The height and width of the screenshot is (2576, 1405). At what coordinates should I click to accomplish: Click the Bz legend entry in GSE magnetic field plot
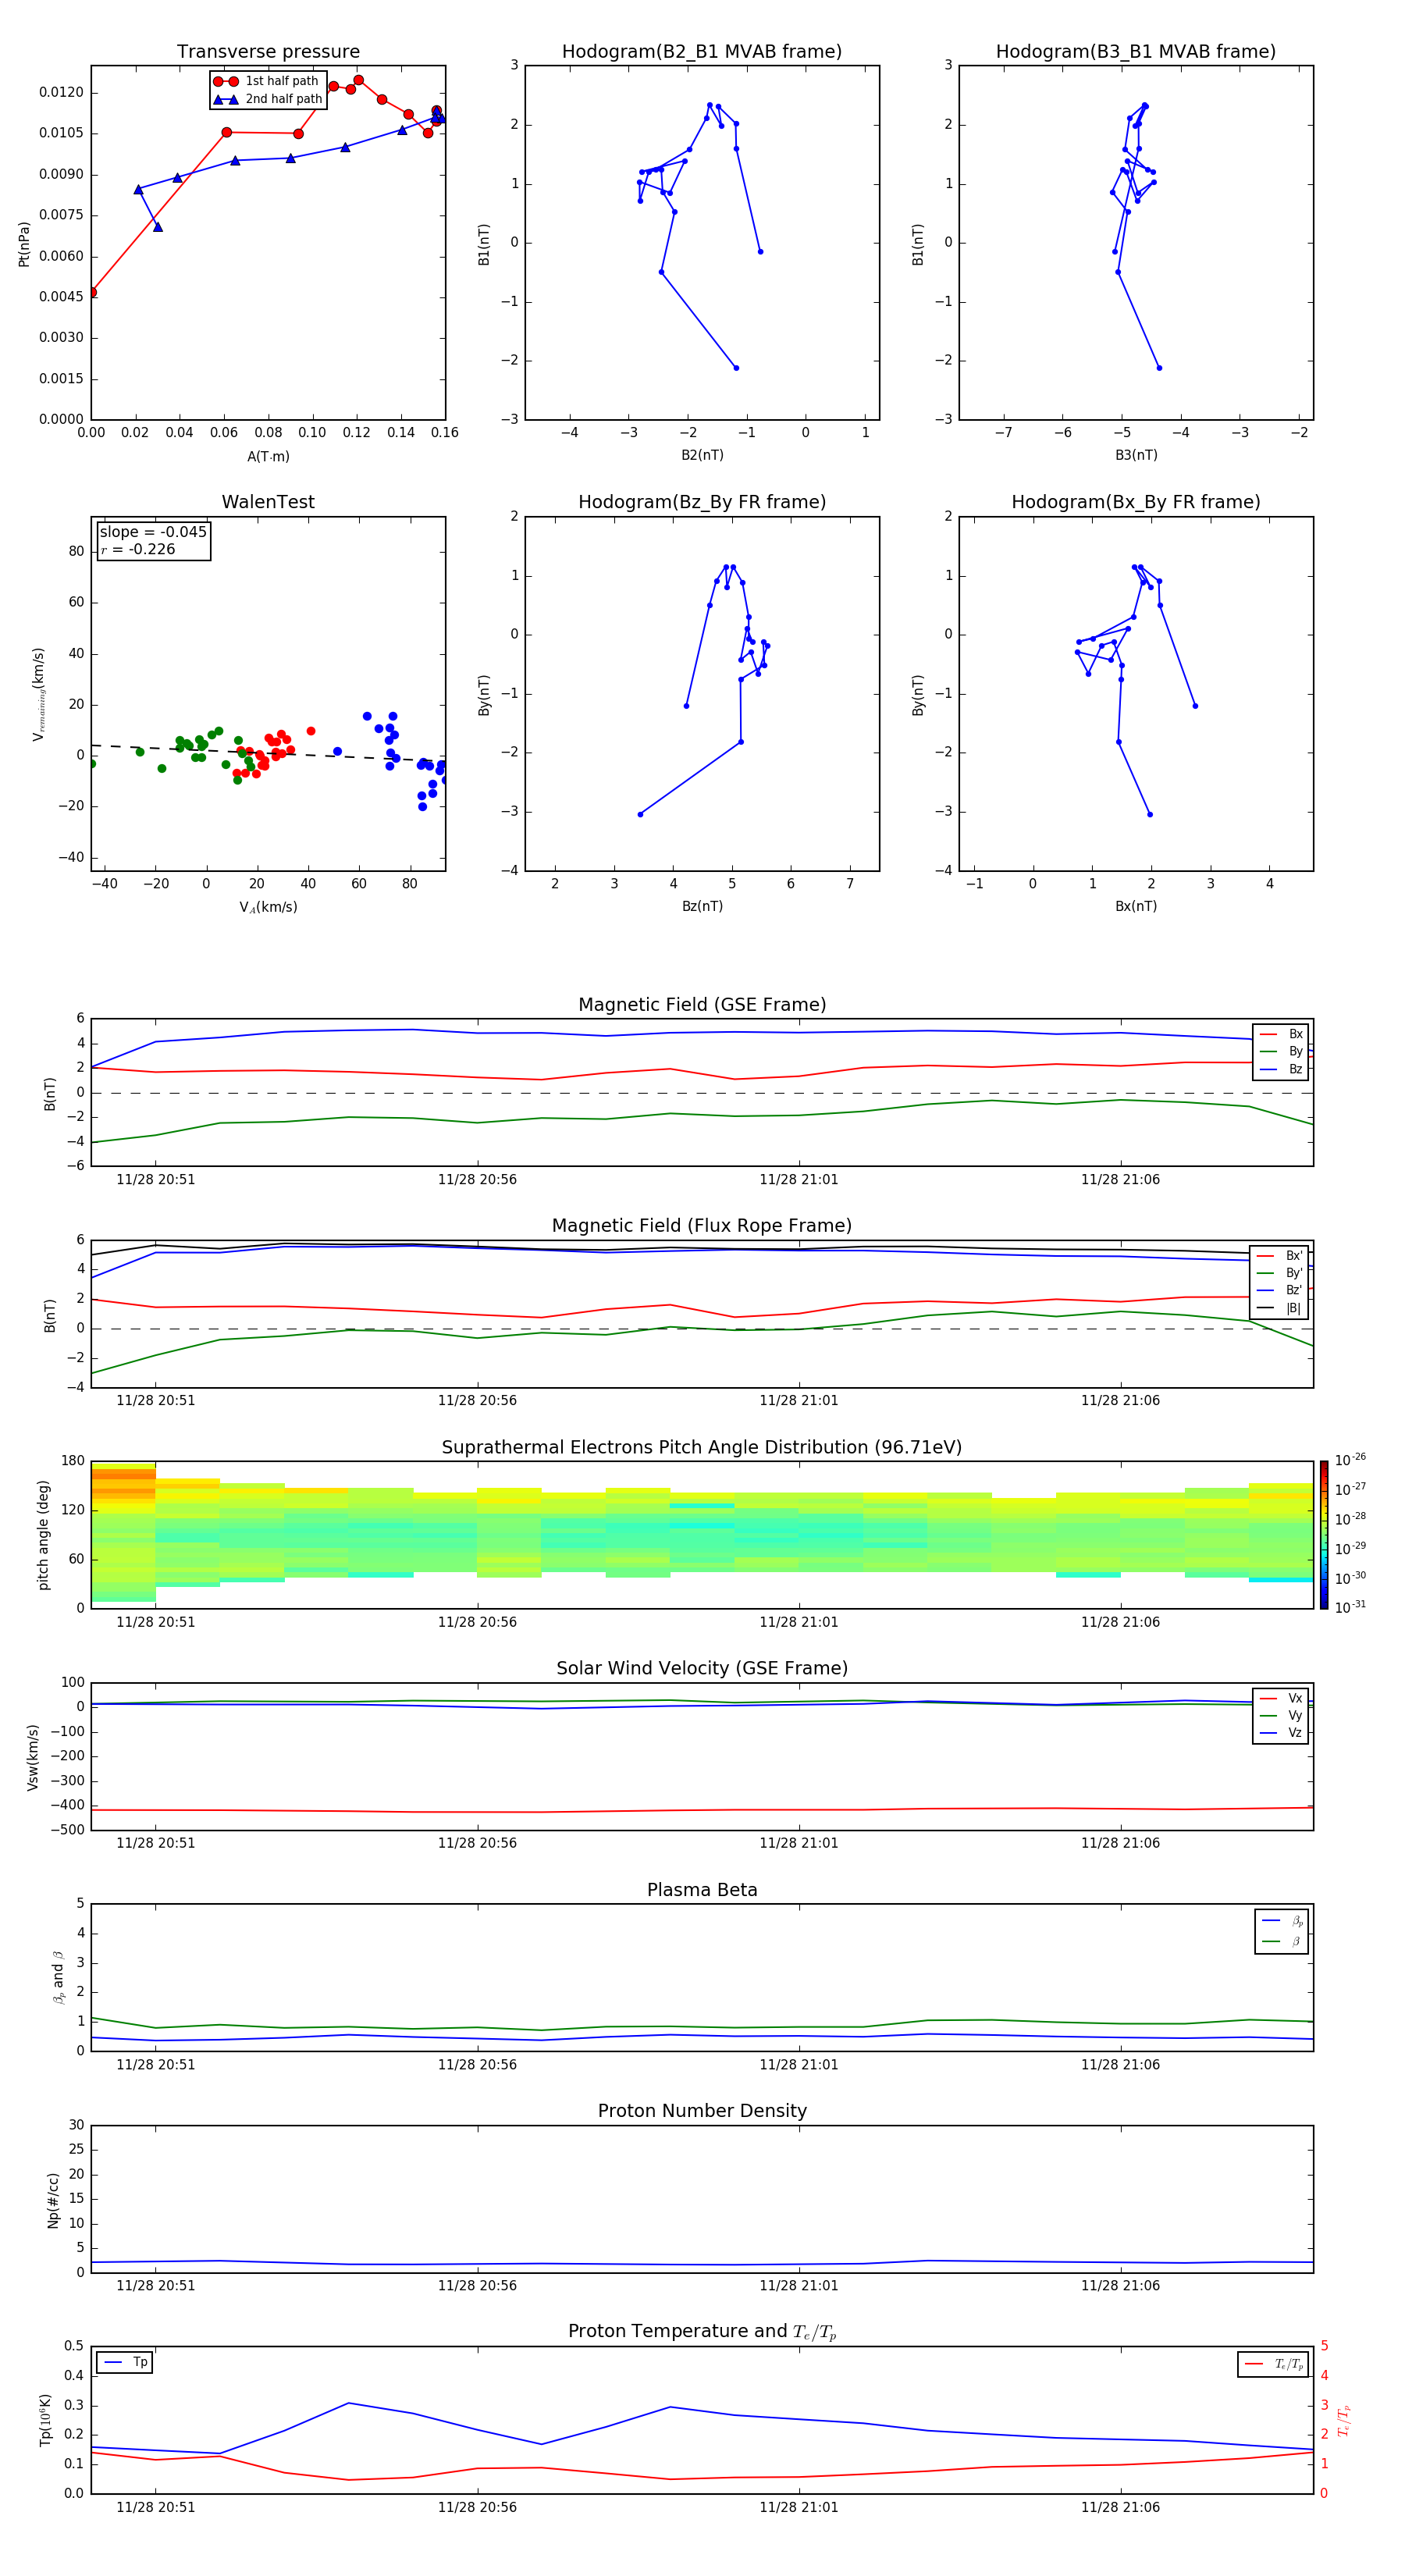tap(1281, 1069)
